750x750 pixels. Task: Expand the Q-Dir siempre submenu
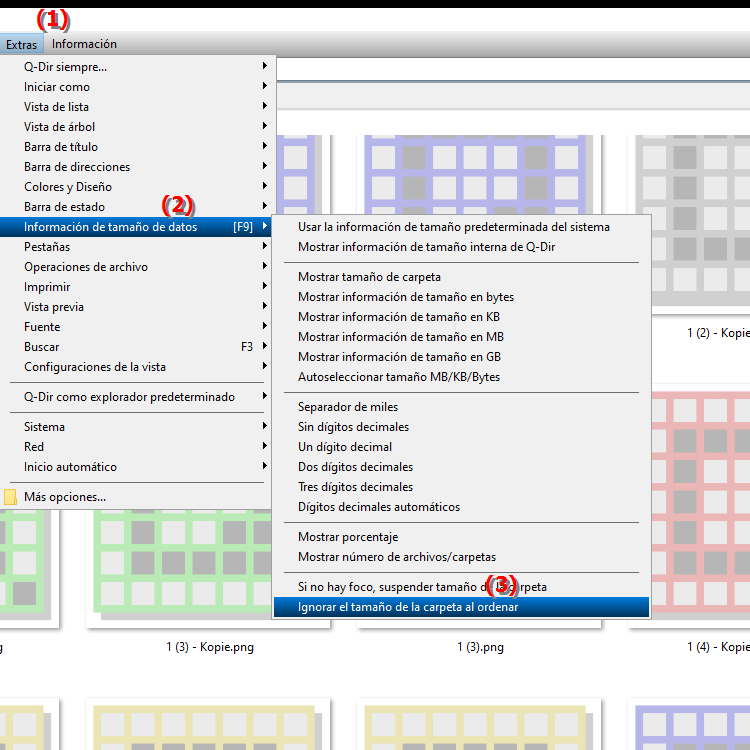click(66, 67)
